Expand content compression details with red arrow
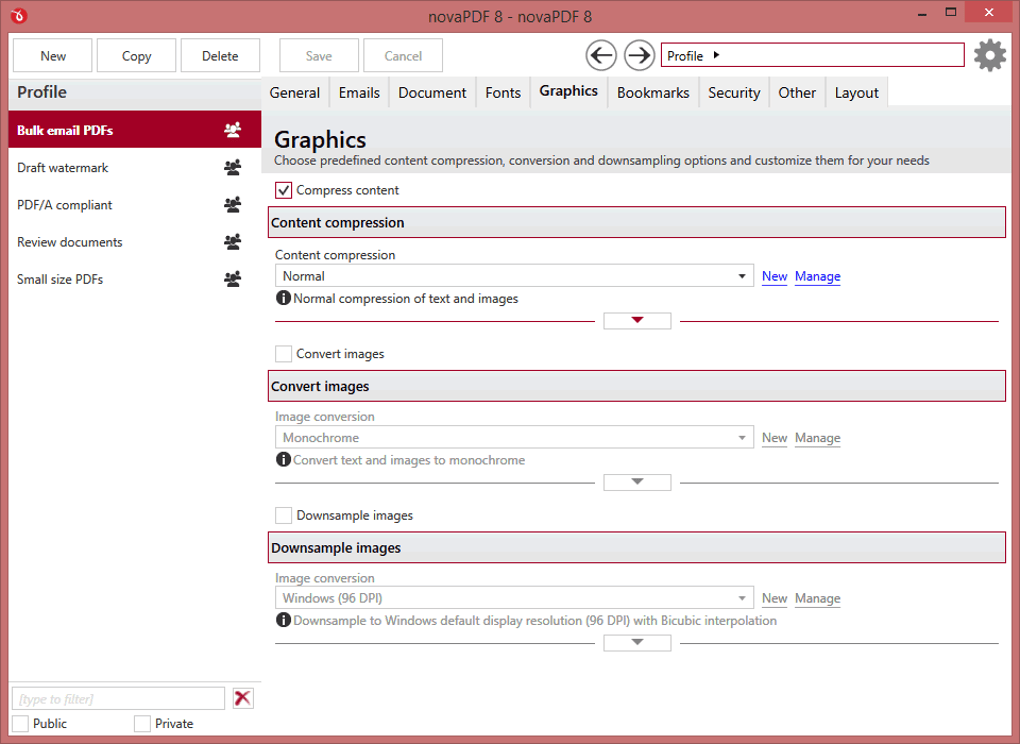Viewport: 1020px width, 744px height. (638, 320)
